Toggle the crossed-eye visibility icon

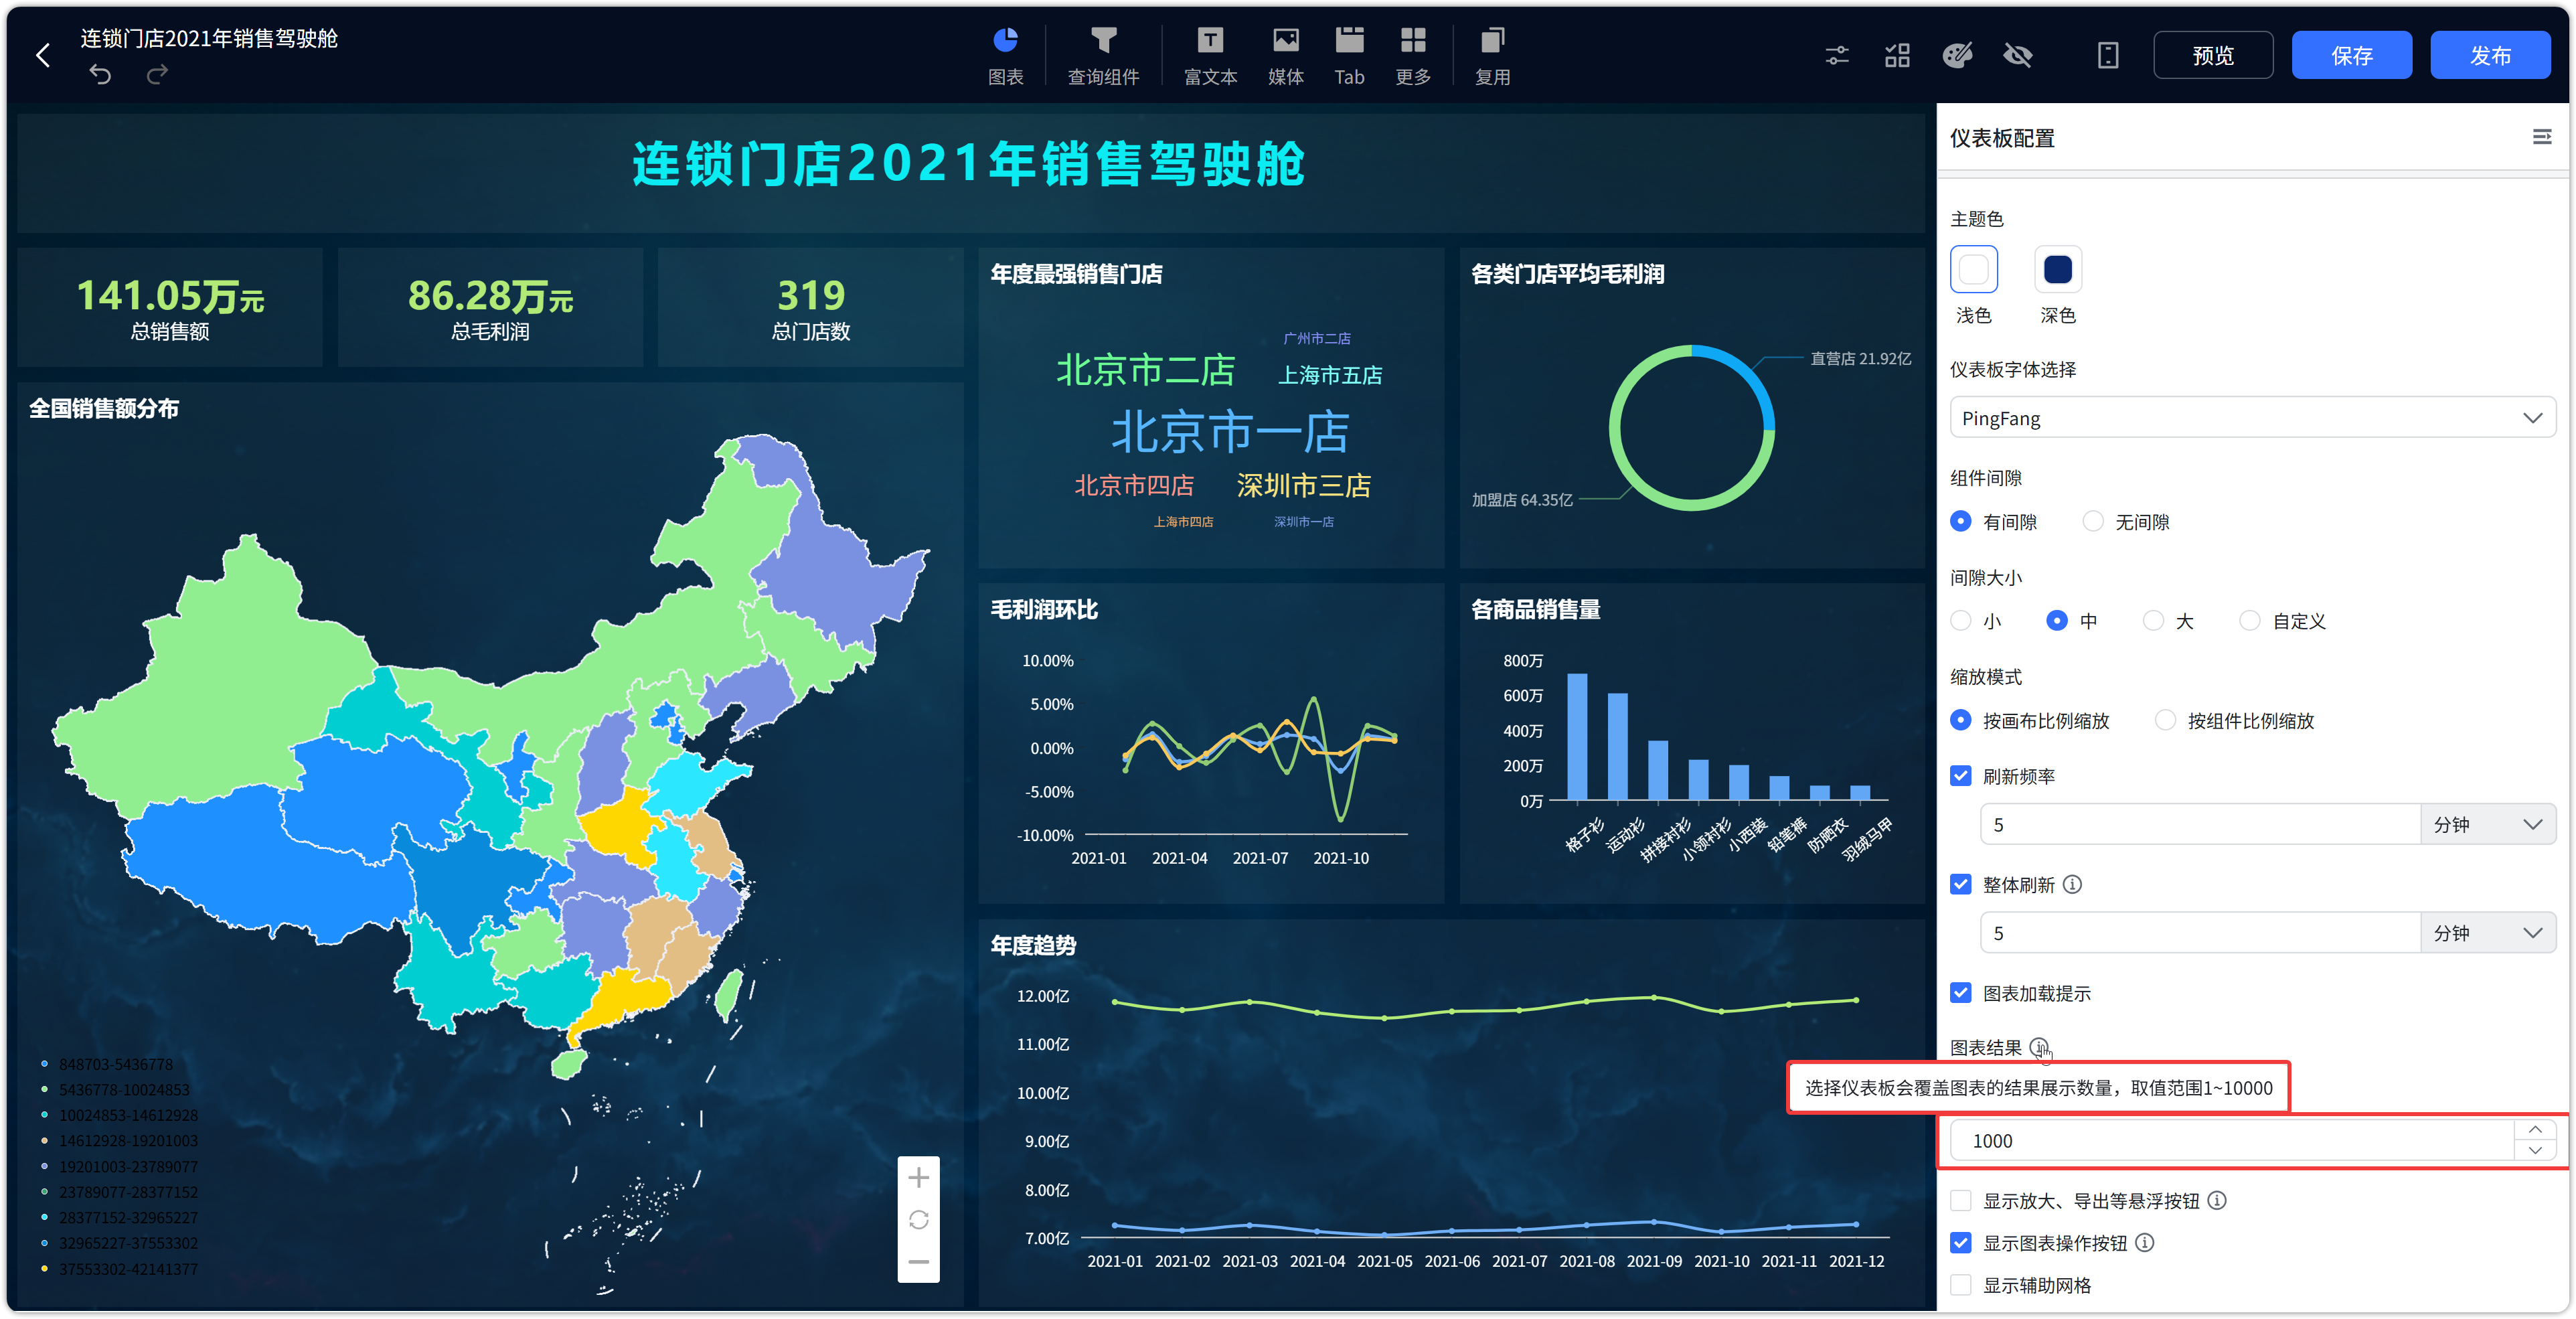pos(2018,55)
